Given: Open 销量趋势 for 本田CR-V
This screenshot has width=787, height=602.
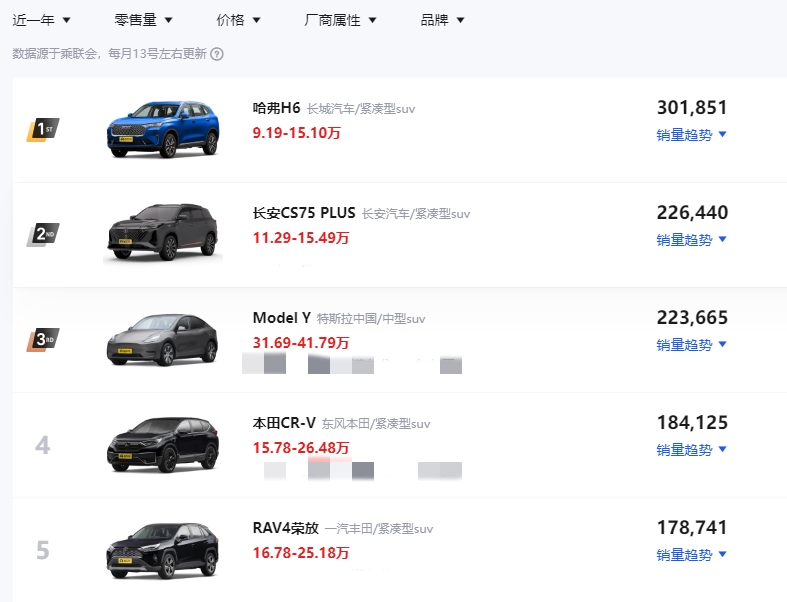Looking at the screenshot, I should coord(691,450).
